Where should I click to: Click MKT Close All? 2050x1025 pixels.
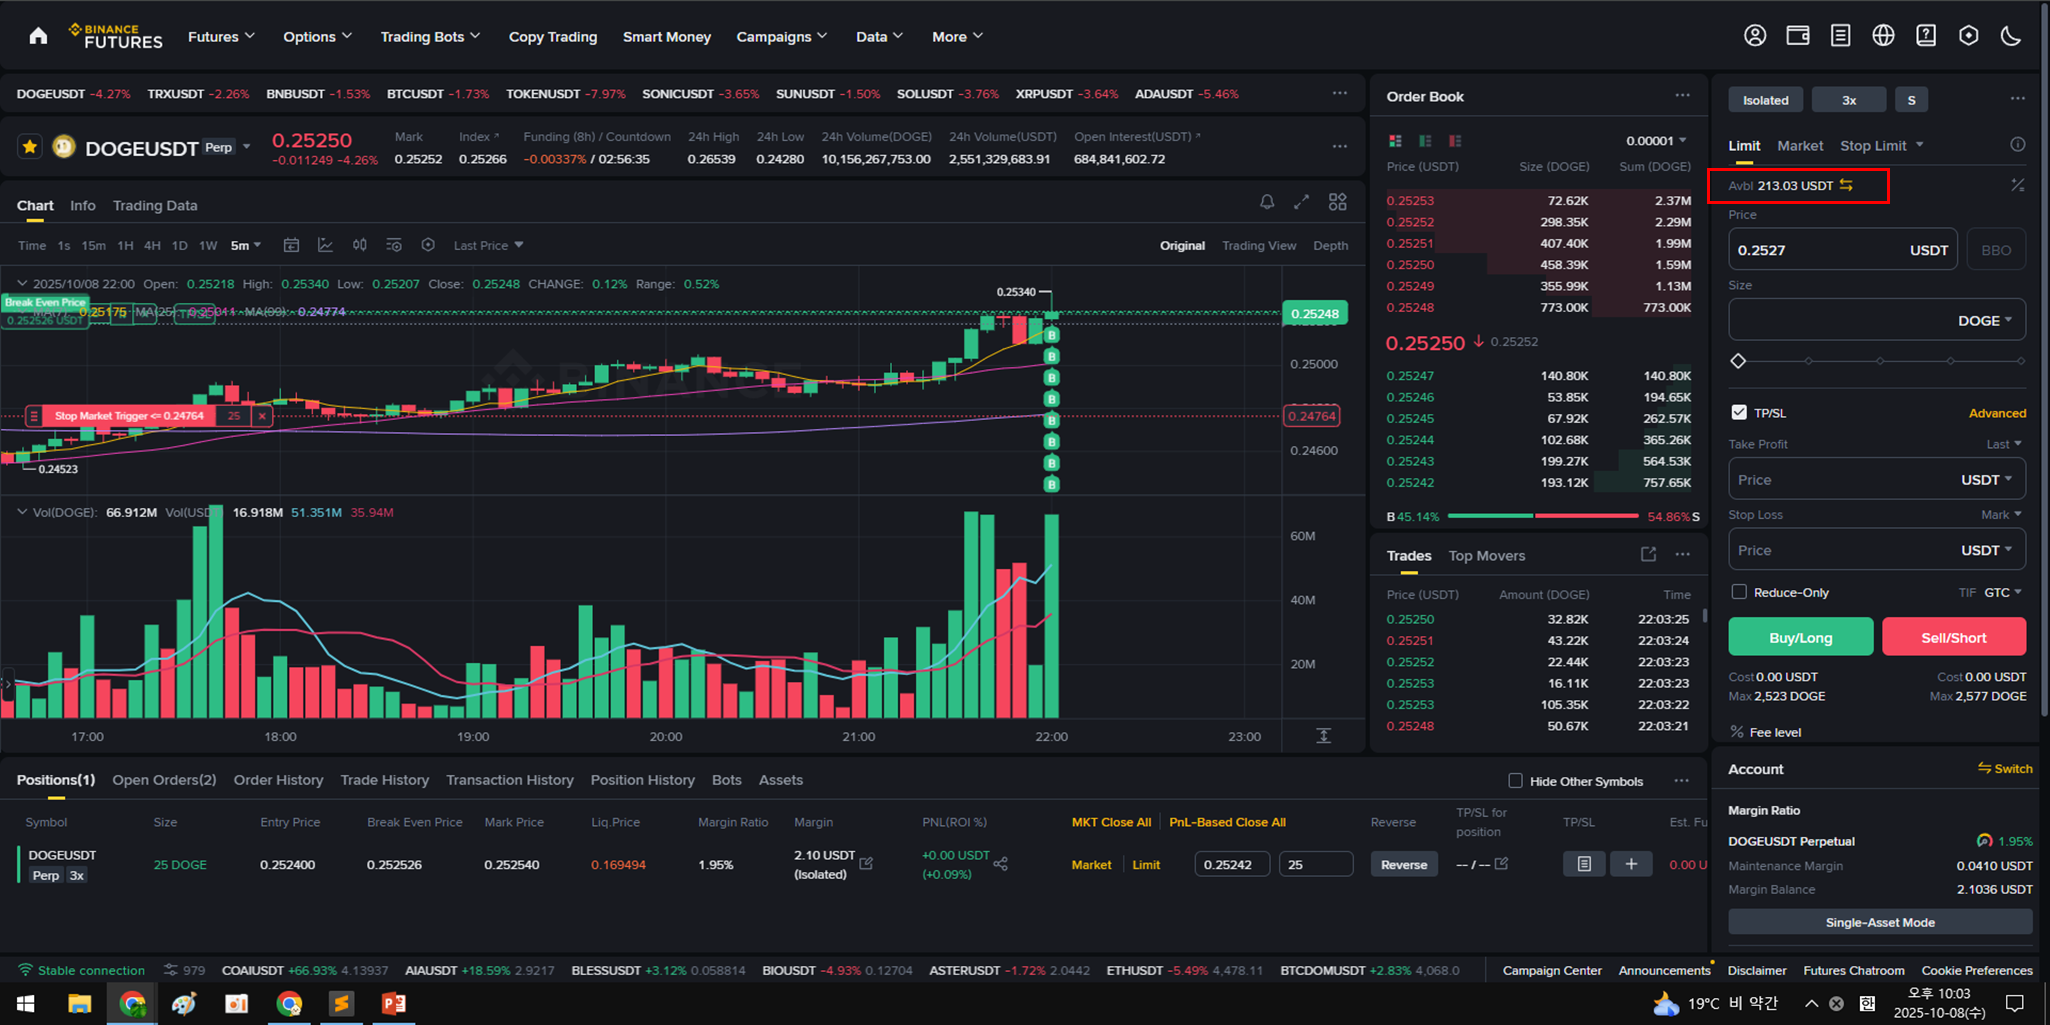coord(1111,822)
